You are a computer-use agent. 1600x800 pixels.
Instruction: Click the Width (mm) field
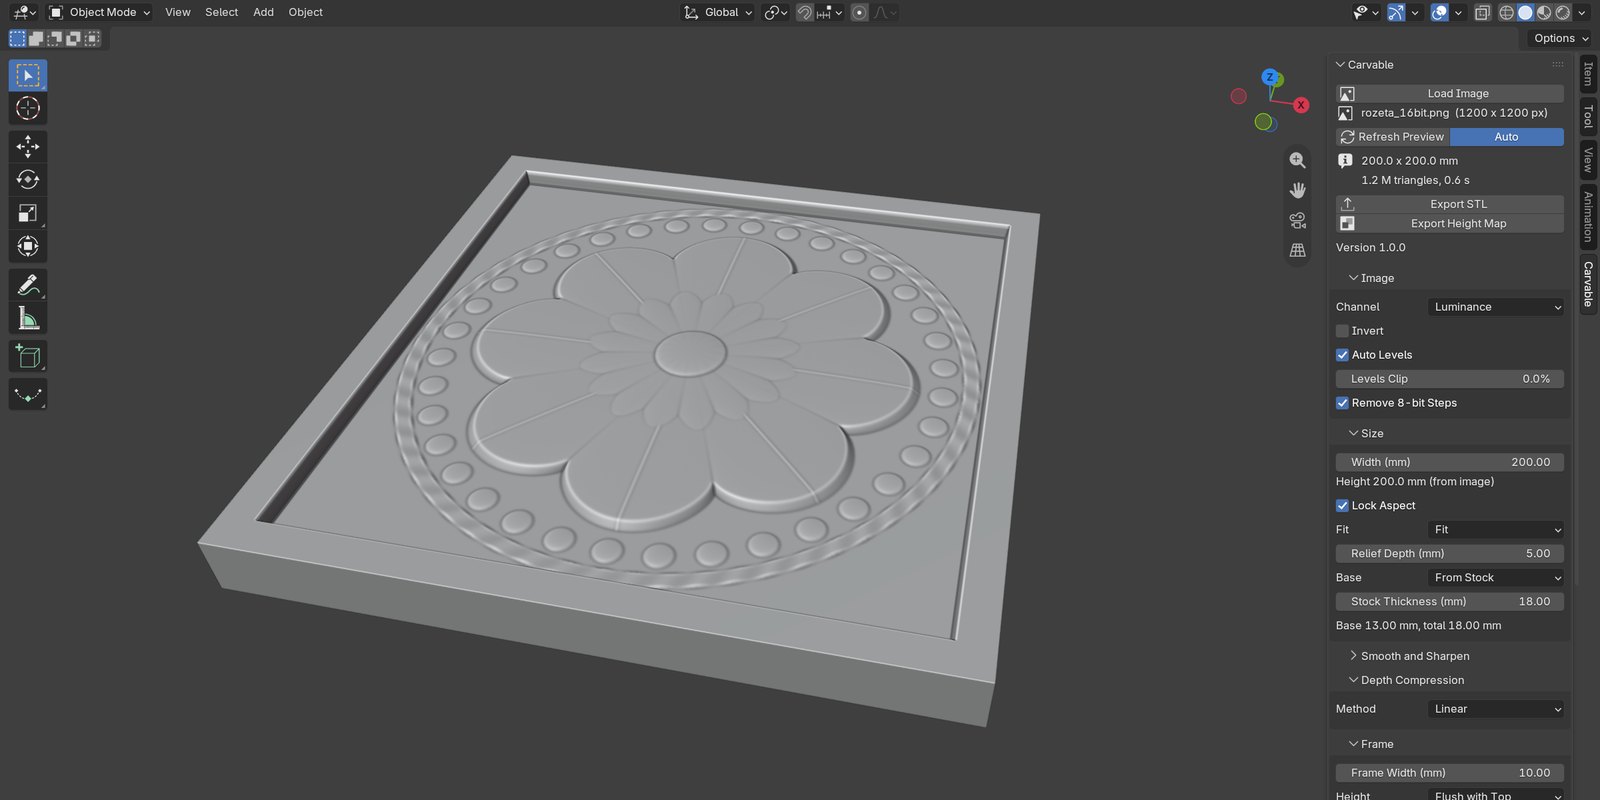(1450, 462)
